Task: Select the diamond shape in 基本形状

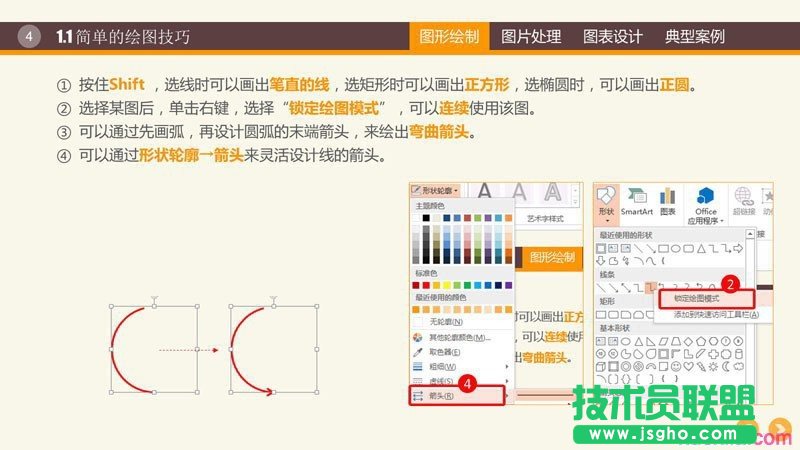Action: pyautogui.click(x=688, y=341)
